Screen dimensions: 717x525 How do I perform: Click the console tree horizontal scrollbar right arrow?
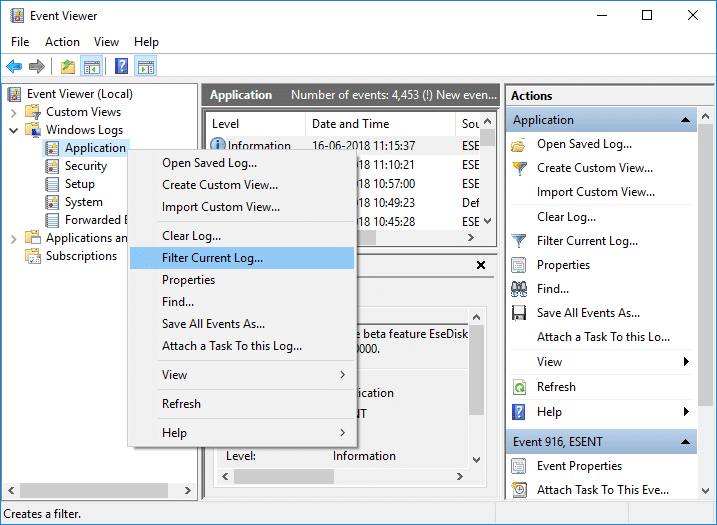tap(187, 491)
